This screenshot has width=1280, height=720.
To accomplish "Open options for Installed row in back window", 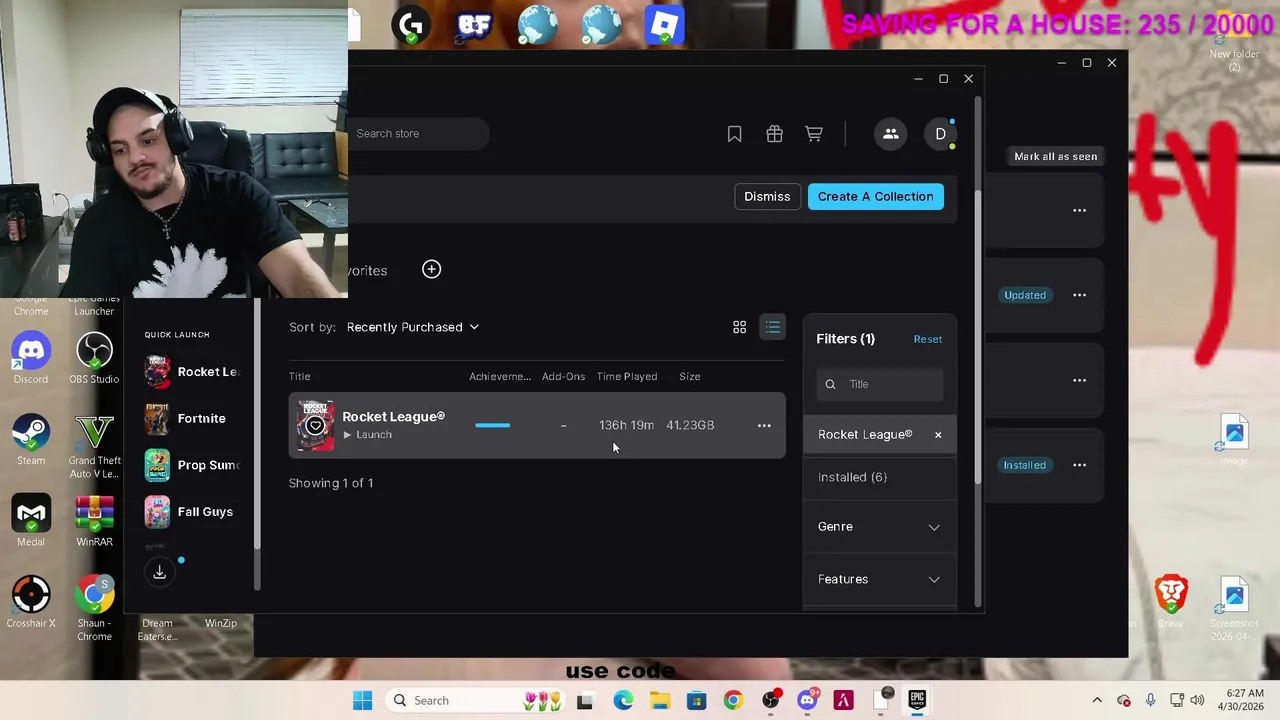I will (x=1079, y=465).
